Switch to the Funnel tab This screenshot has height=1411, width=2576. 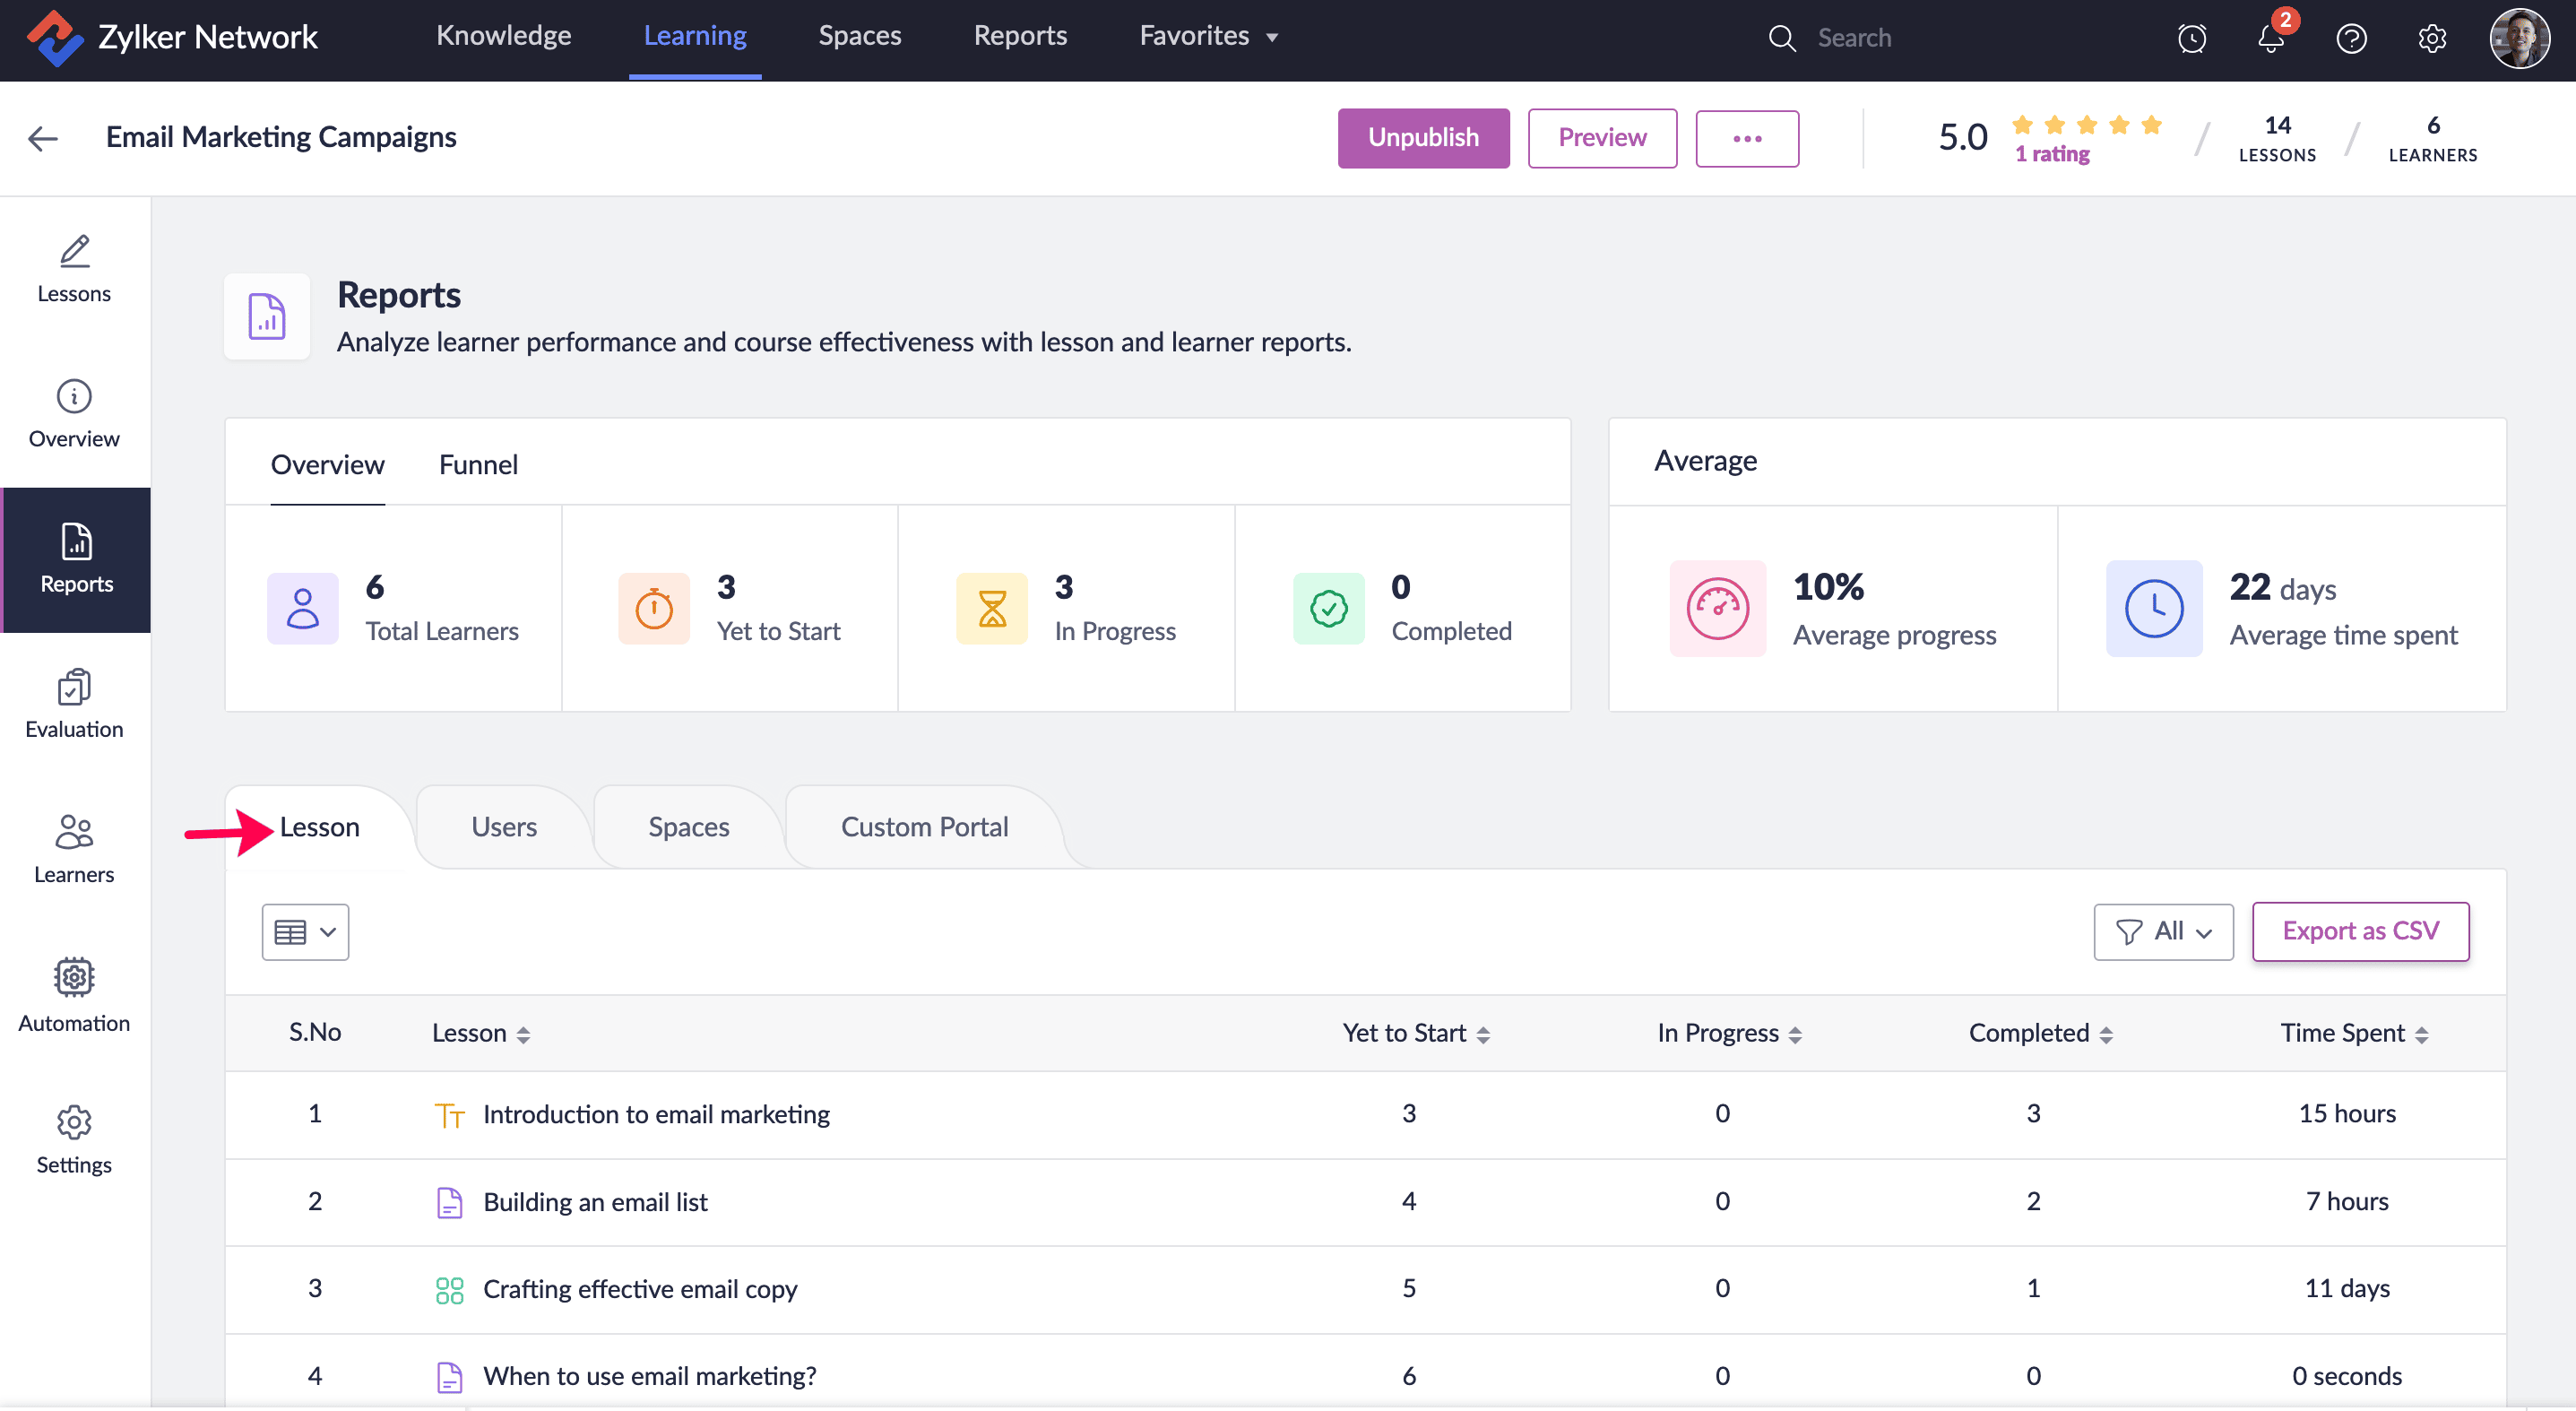pos(478,464)
